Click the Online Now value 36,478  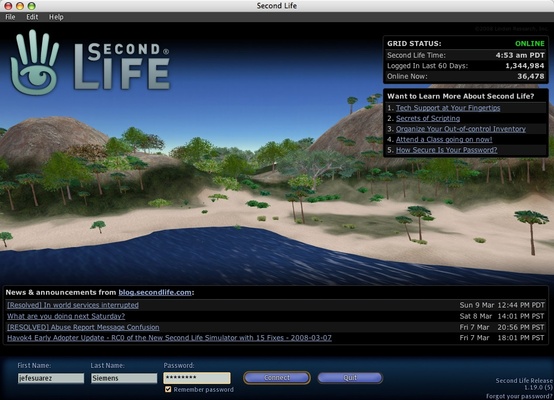click(x=531, y=76)
